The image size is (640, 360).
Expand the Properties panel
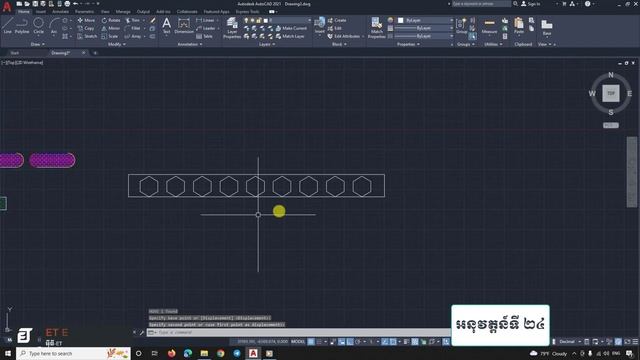tap(408, 44)
